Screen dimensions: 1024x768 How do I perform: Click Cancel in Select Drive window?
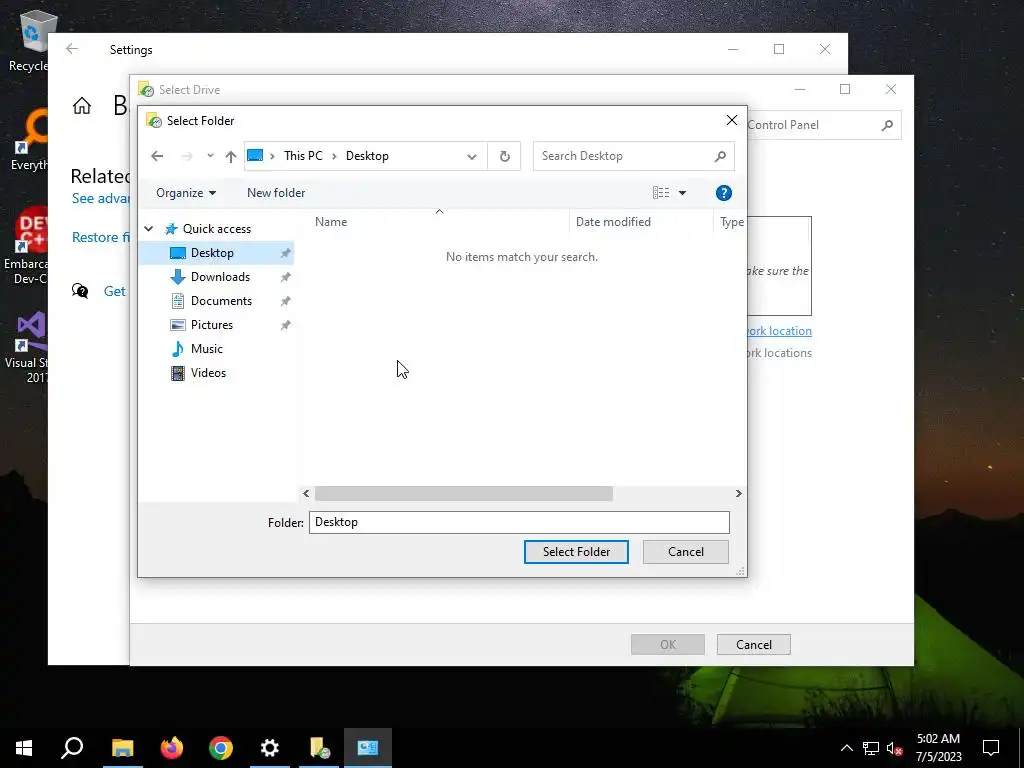(x=754, y=645)
